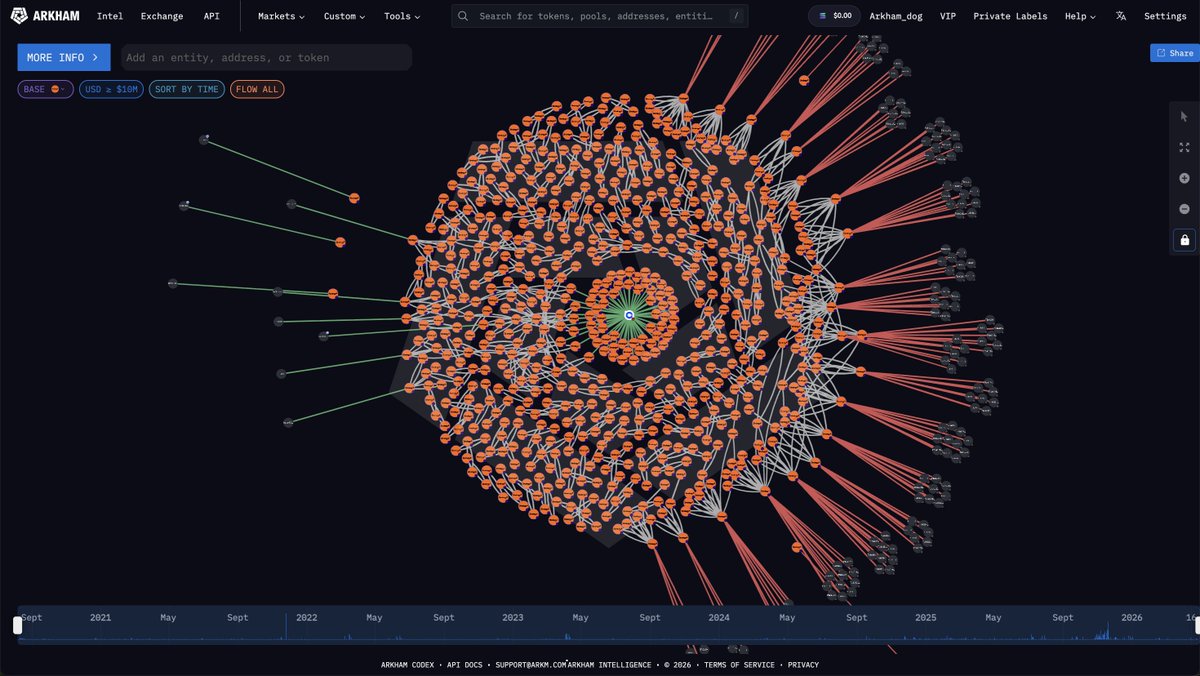
Task: Toggle the SORT BY TIME filter
Action: pos(186,88)
